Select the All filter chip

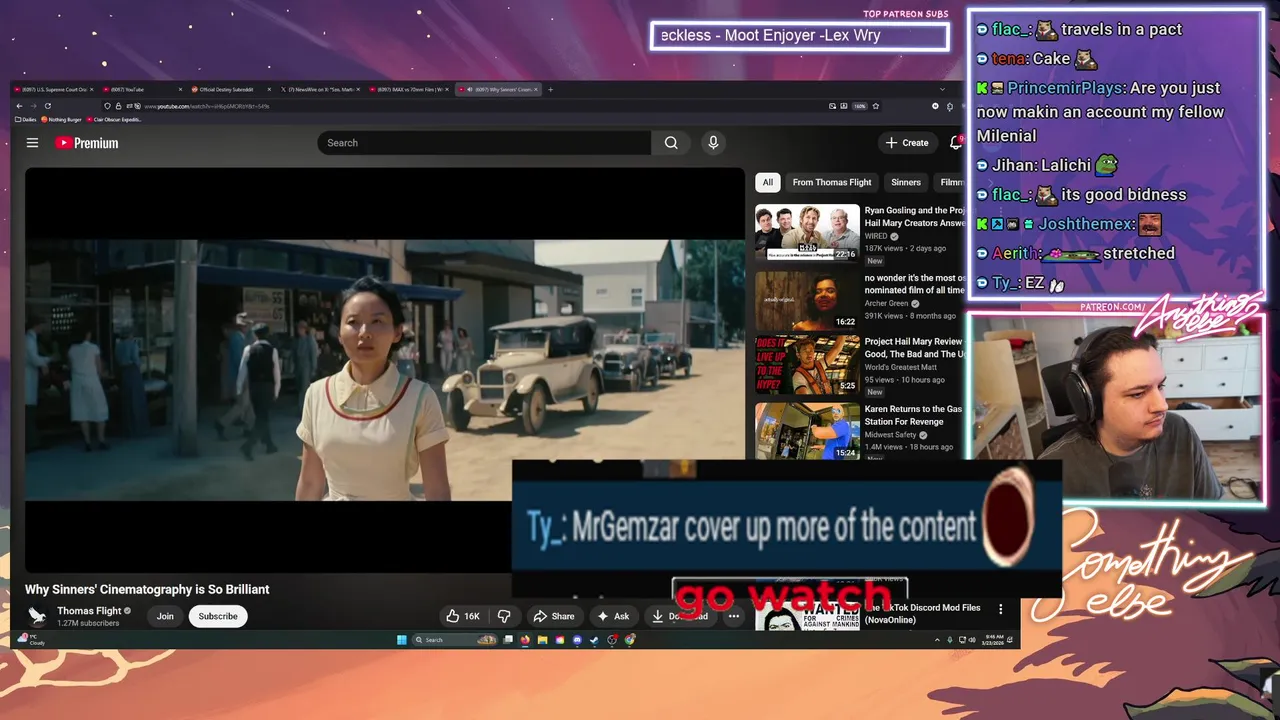767,182
